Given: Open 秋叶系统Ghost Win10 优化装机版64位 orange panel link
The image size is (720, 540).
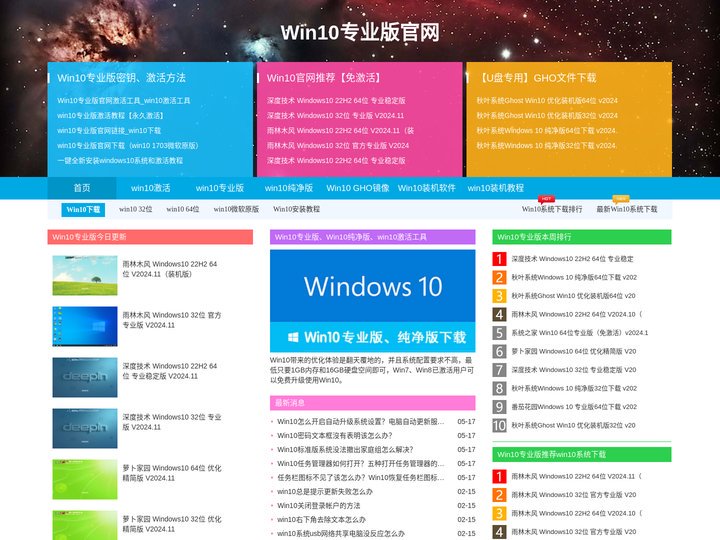Looking at the screenshot, I should pos(547,101).
